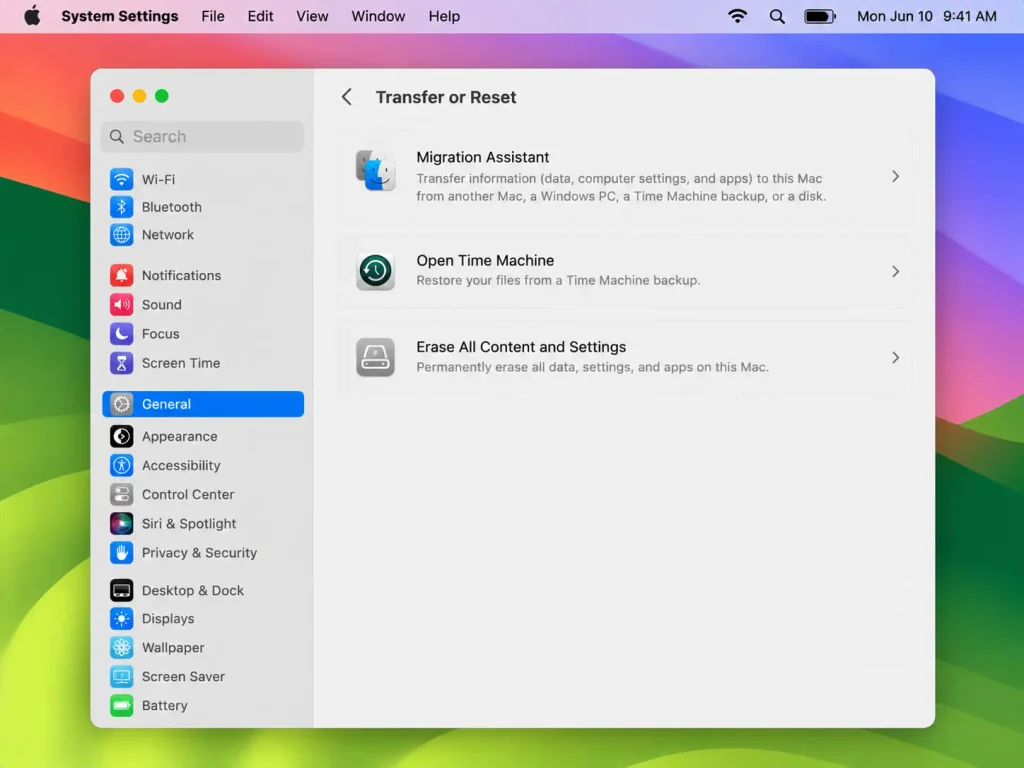This screenshot has width=1024, height=768.
Task: Select the Accessibility label in sidebar
Action: coord(181,466)
